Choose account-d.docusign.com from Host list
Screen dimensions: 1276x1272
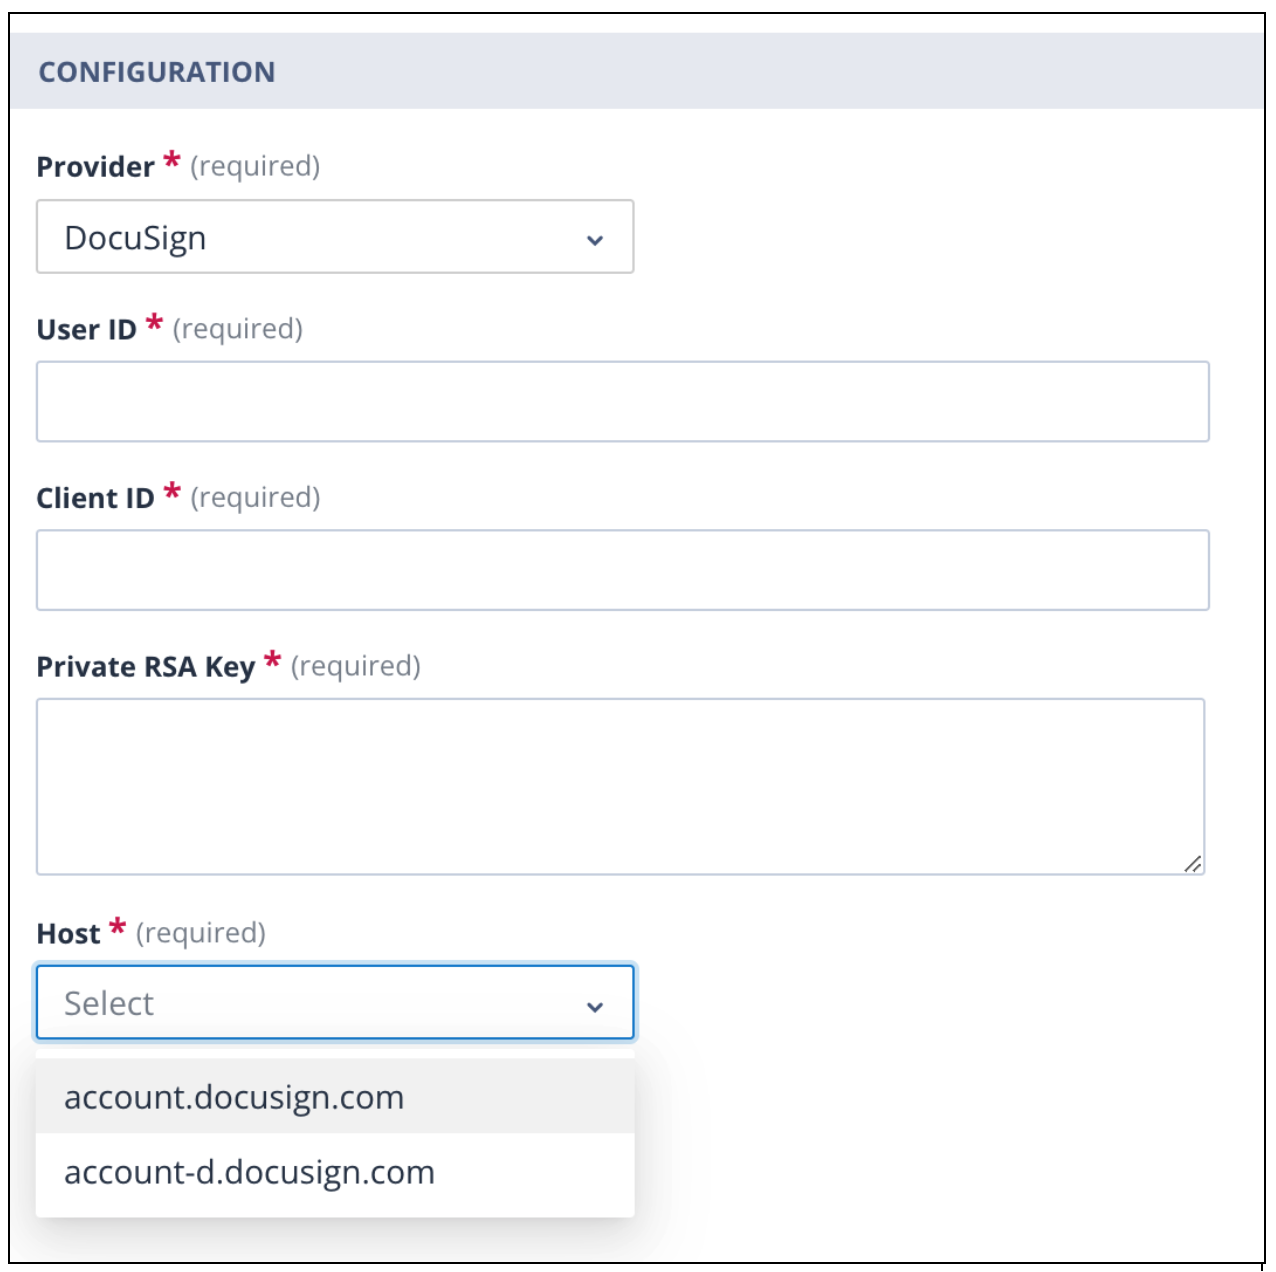[335, 1172]
